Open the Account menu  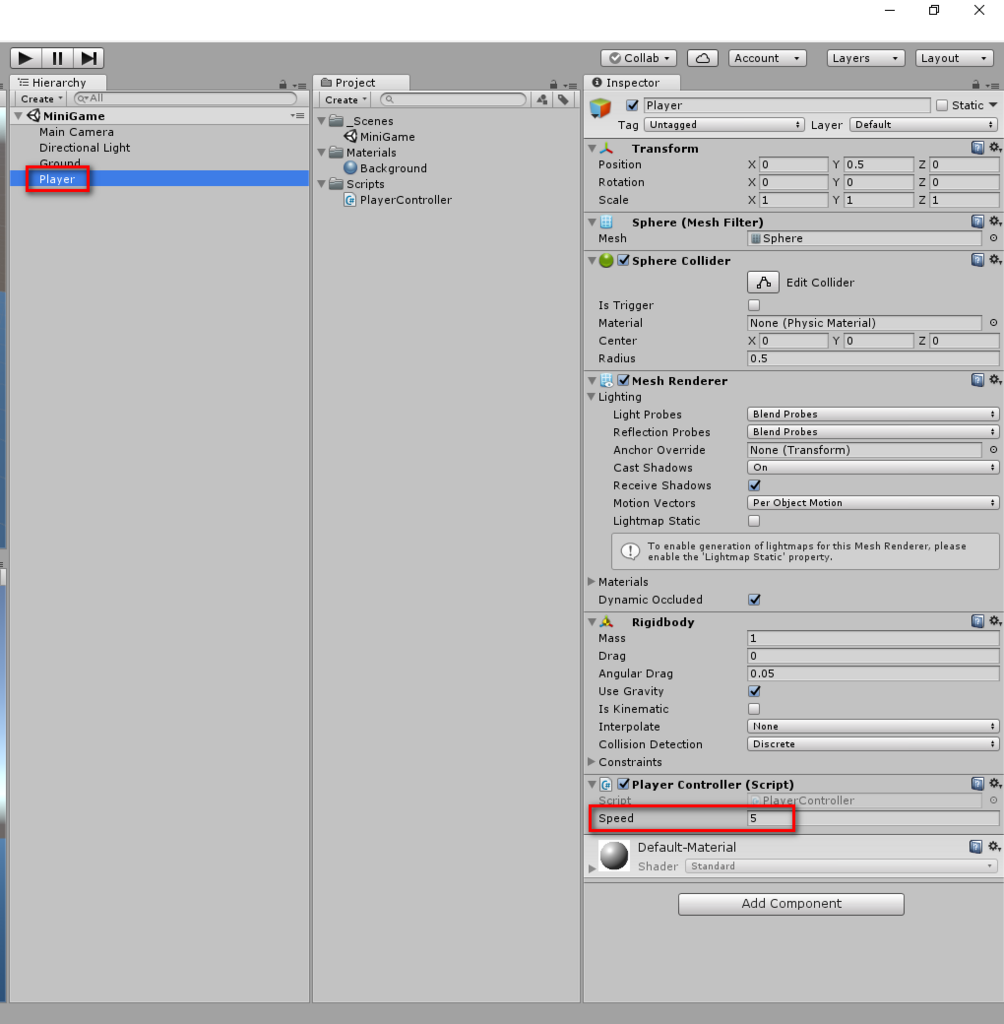pos(768,58)
